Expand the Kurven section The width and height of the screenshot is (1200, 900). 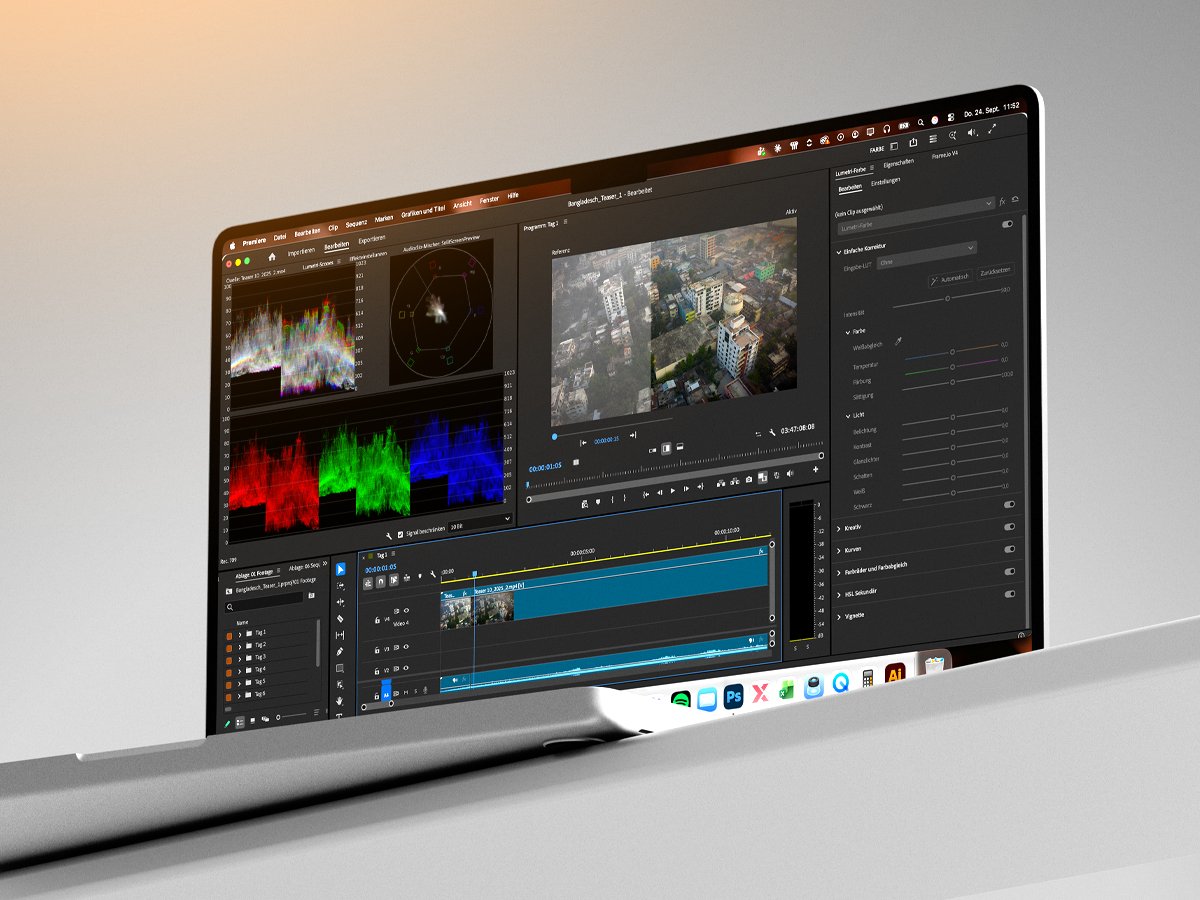(x=838, y=551)
